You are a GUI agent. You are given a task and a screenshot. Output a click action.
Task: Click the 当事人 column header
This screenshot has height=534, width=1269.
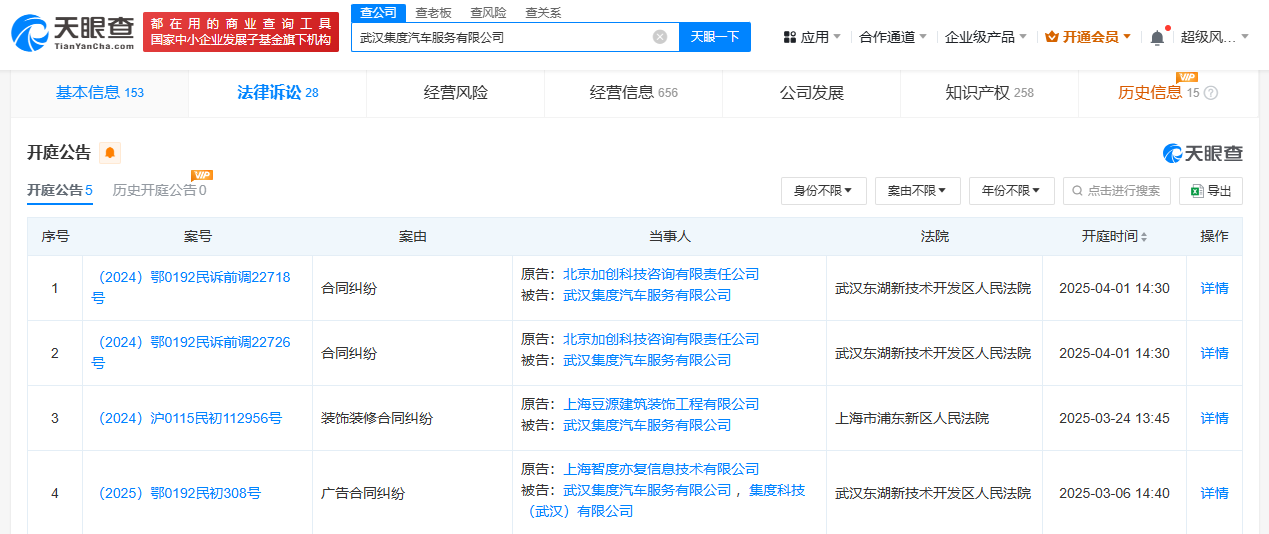(669, 237)
